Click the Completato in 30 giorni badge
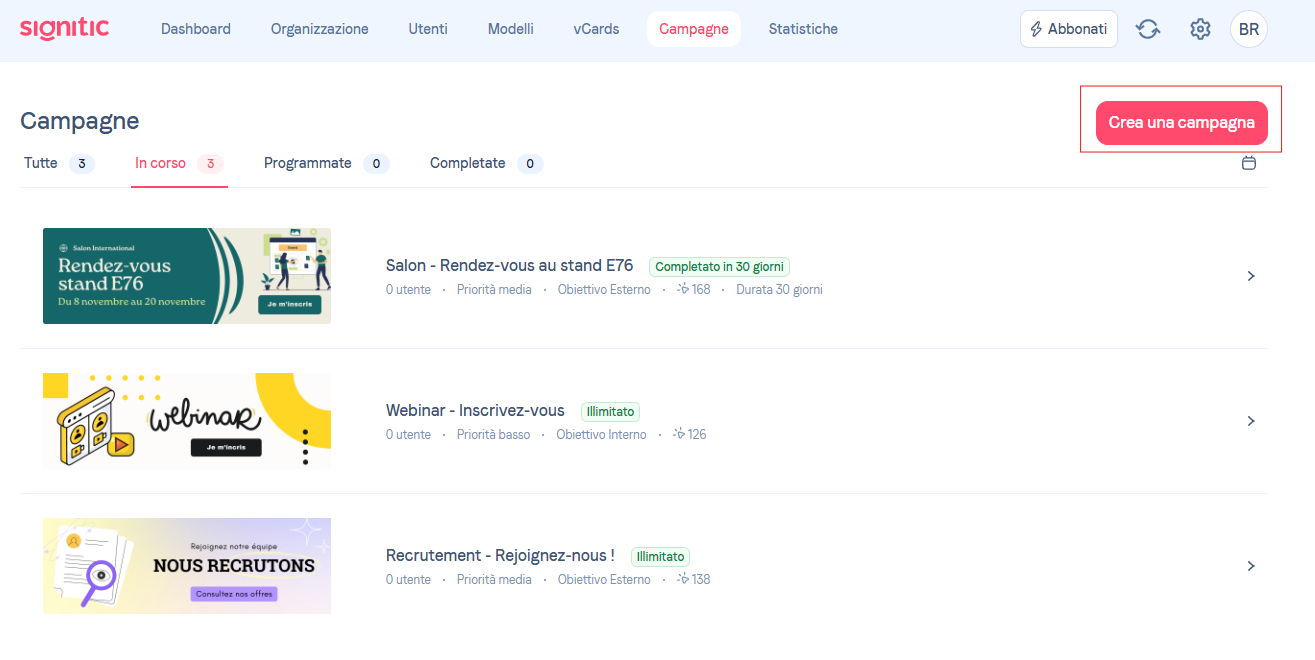This screenshot has height=660, width=1315. [x=720, y=267]
